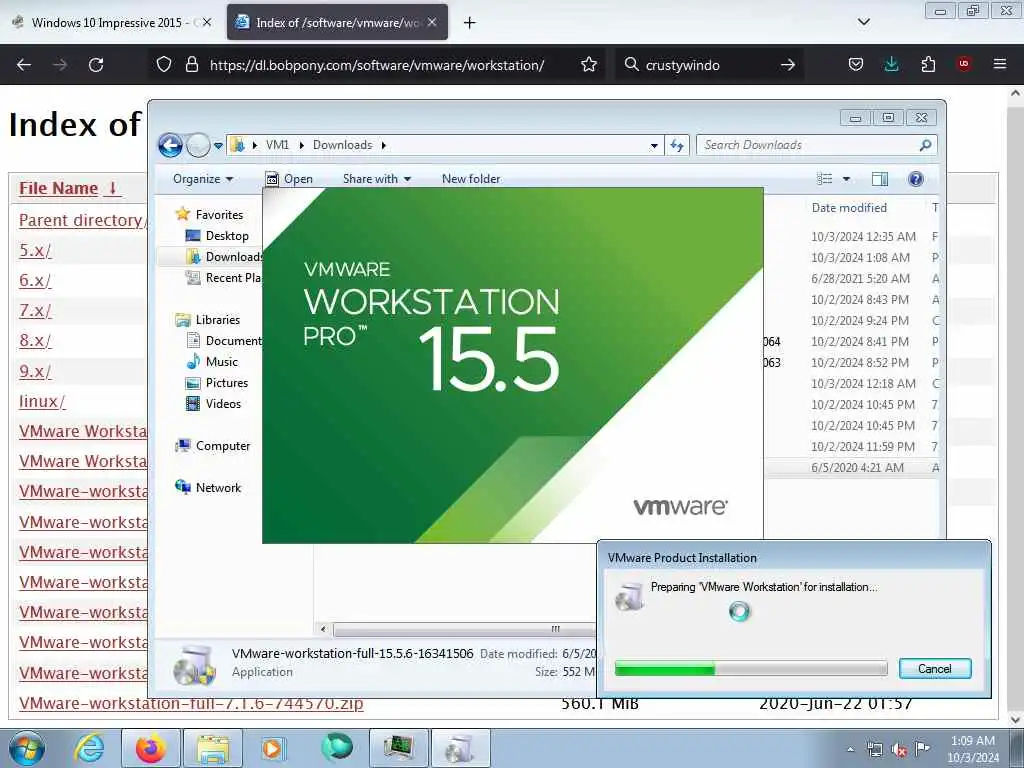Open the Firefox extensions puzzle icon
Viewport: 1024px width, 768px height.
(x=928, y=64)
